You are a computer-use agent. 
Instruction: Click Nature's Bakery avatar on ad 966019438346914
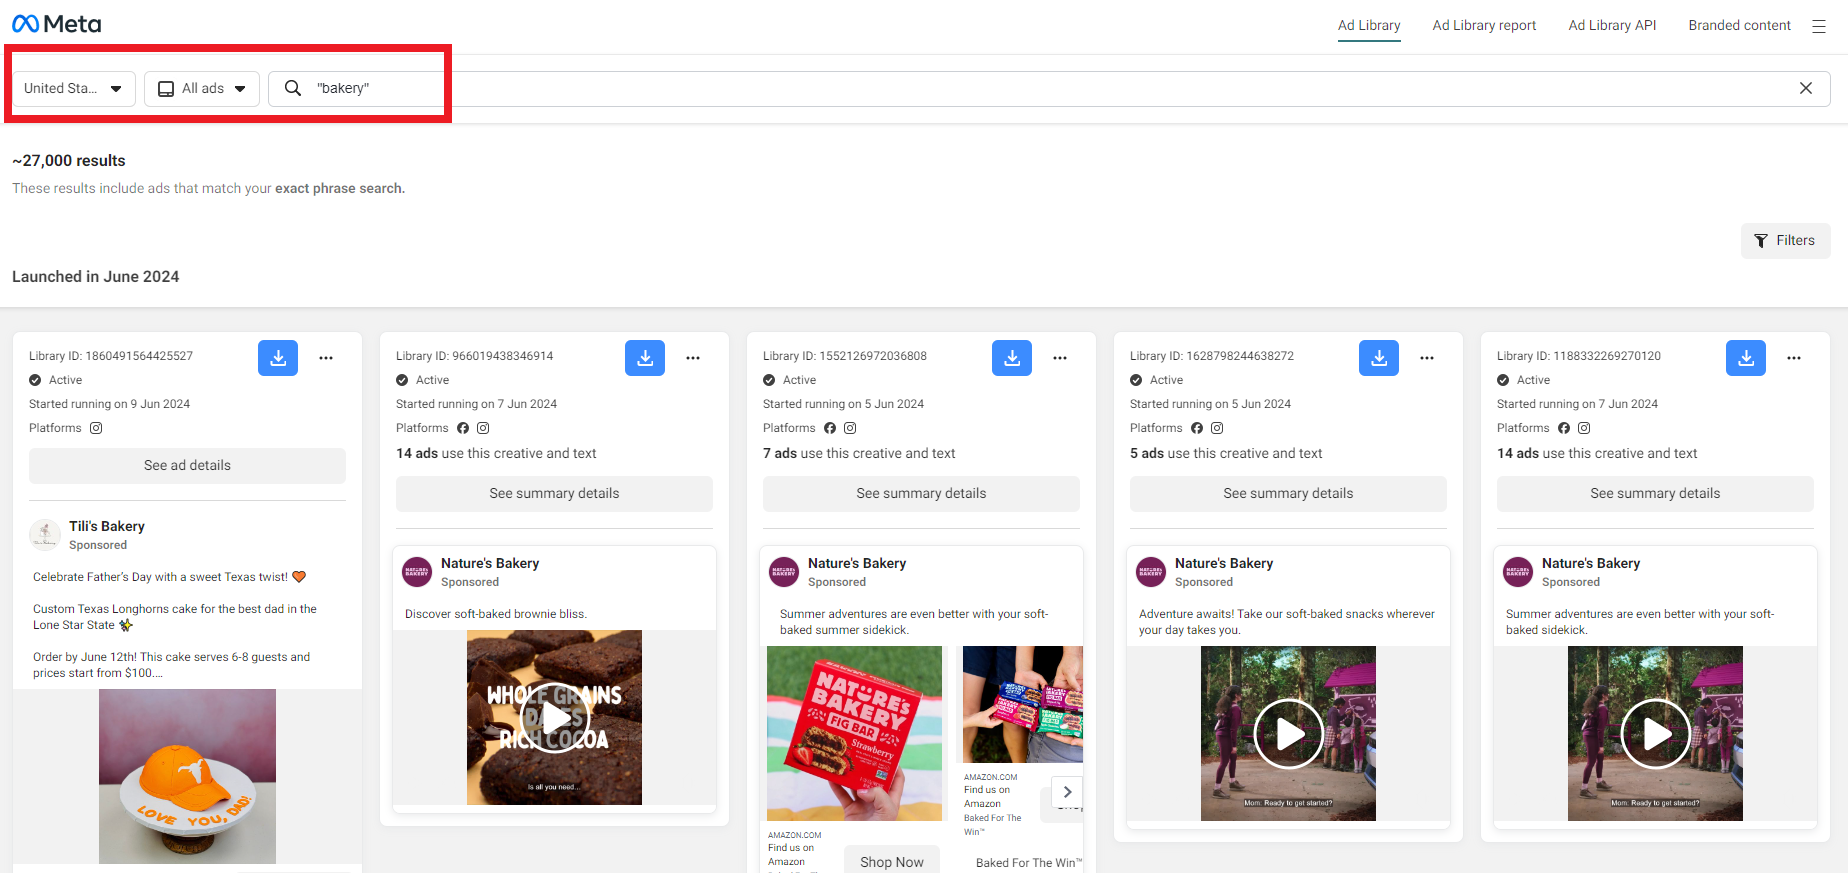pos(417,572)
